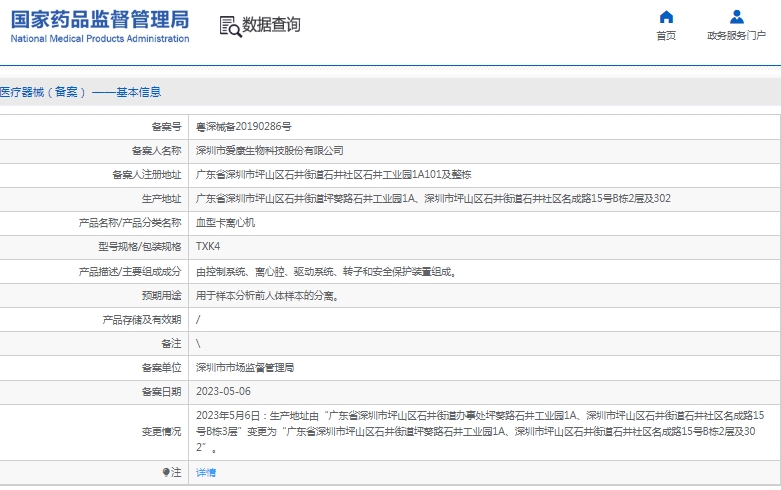Click the backslash value for 备注
781x490 pixels.
pos(198,344)
